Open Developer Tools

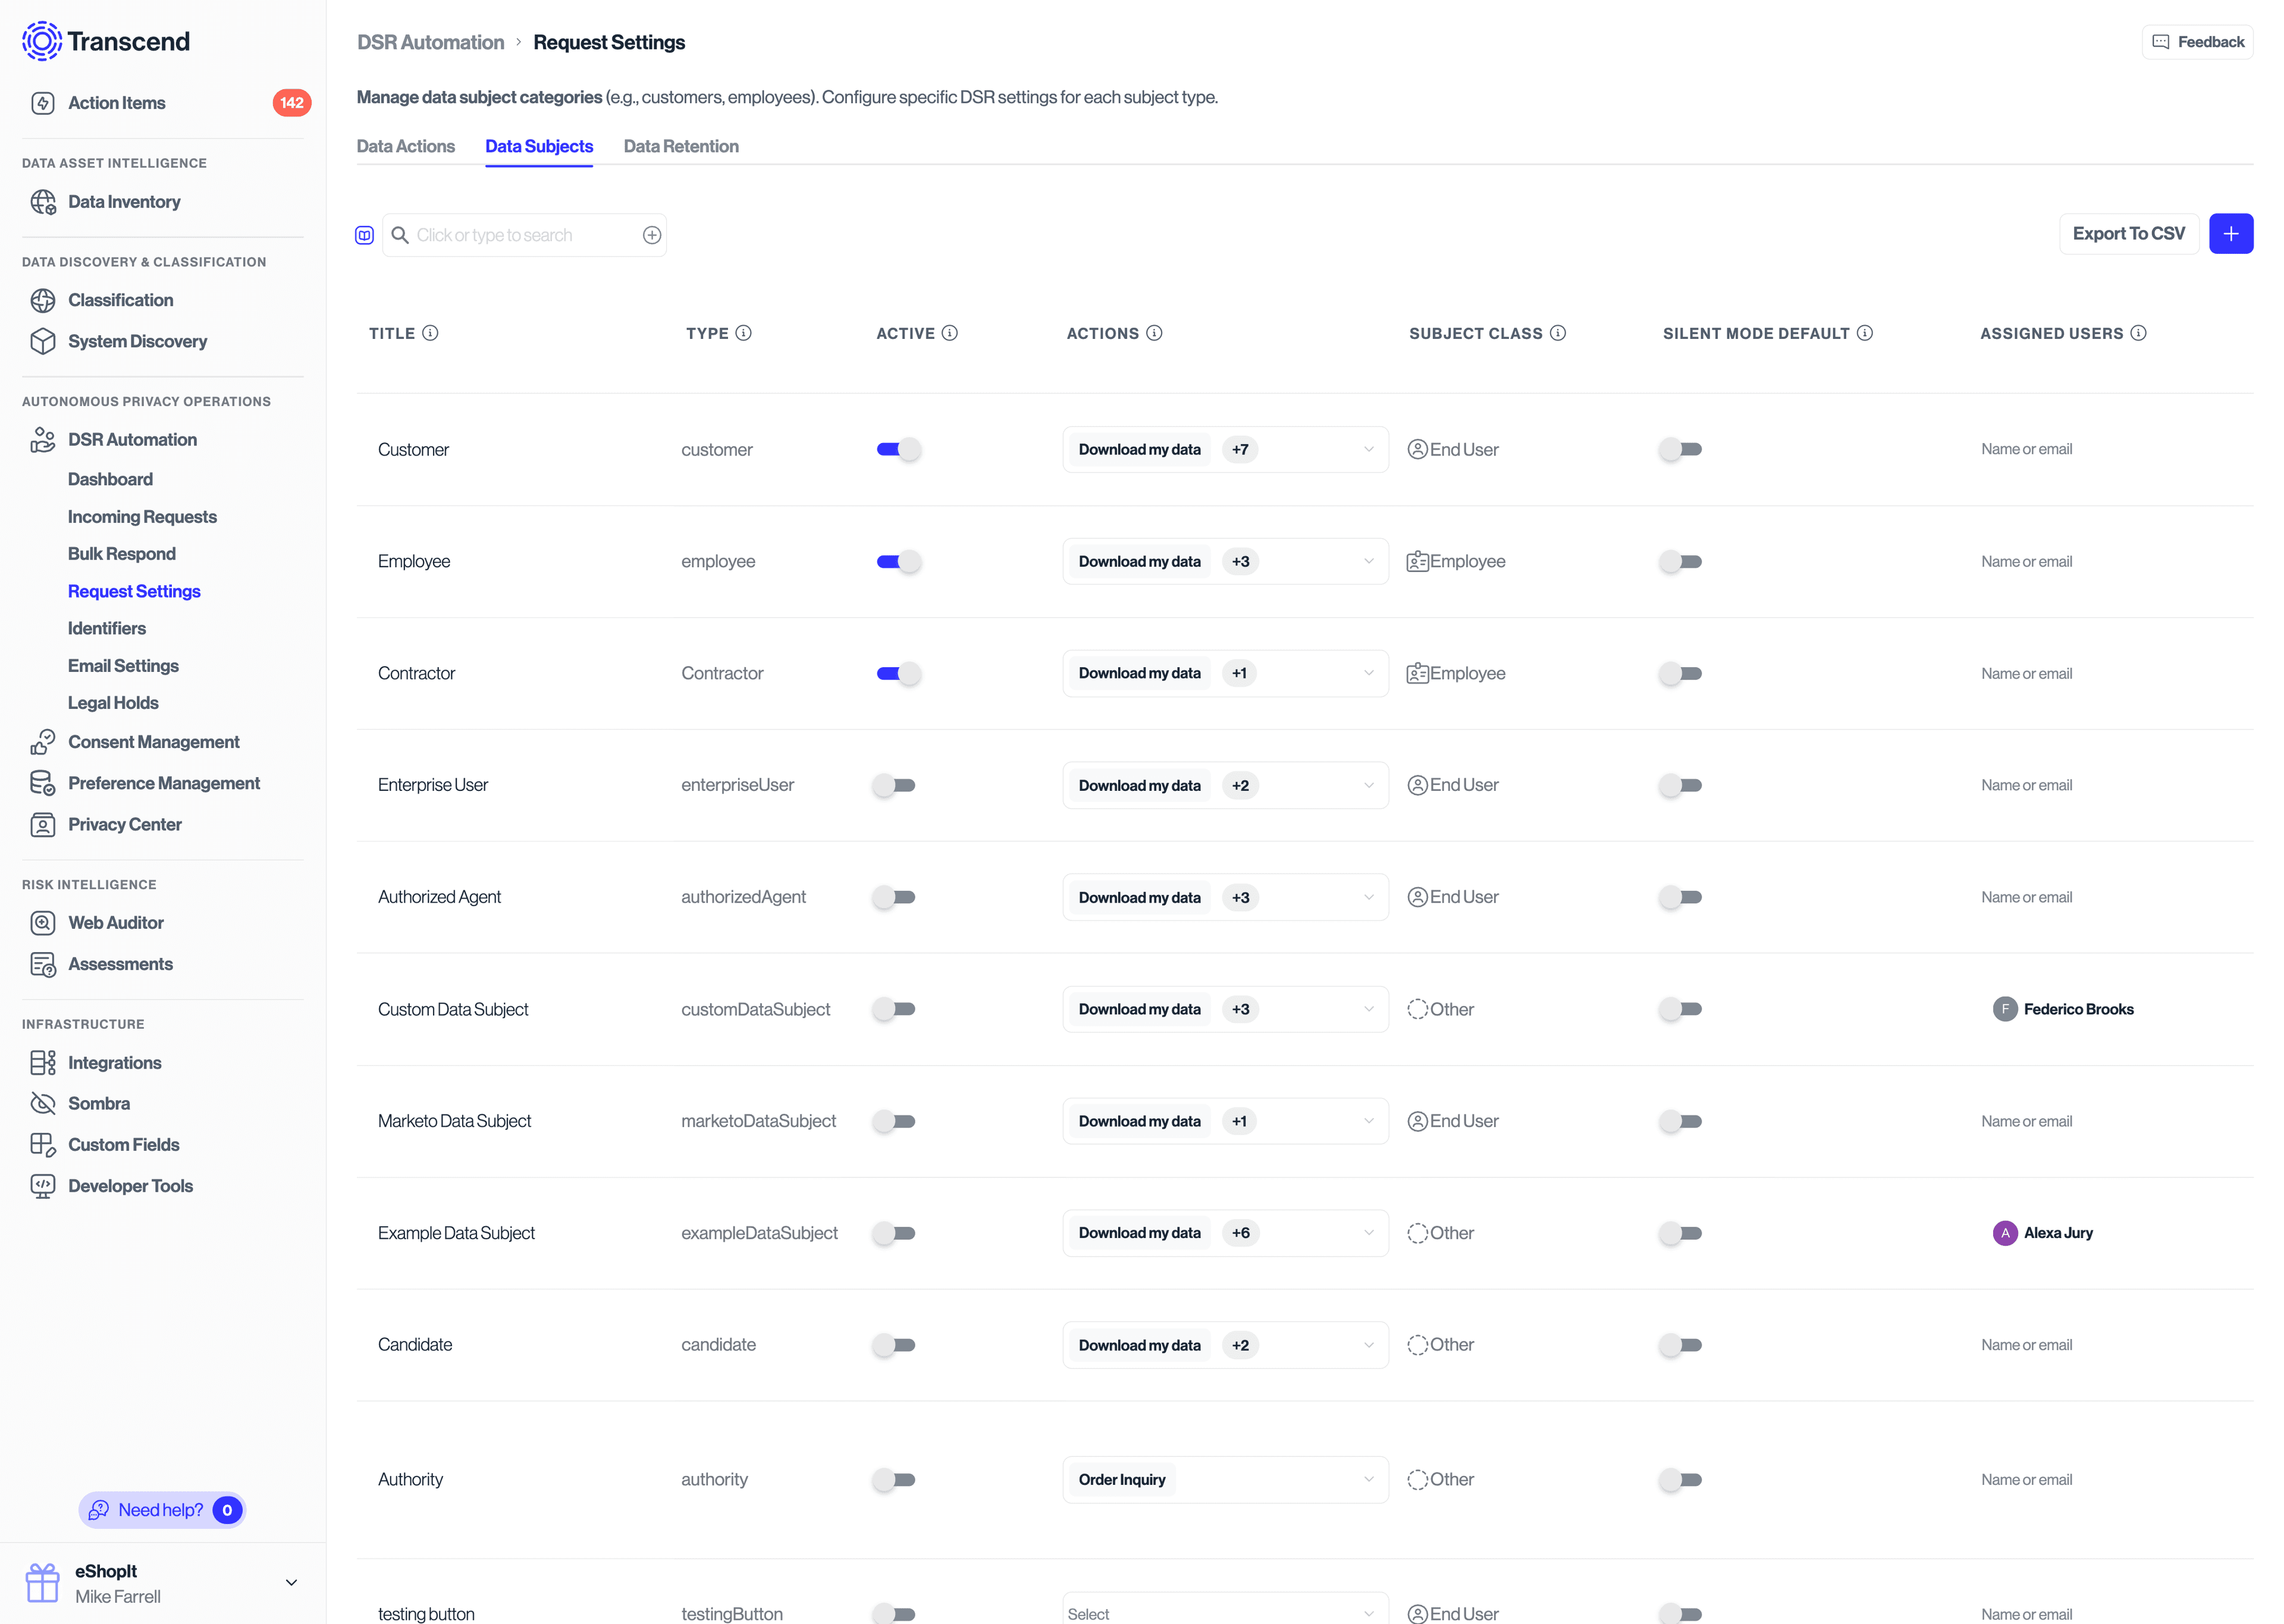(129, 1185)
